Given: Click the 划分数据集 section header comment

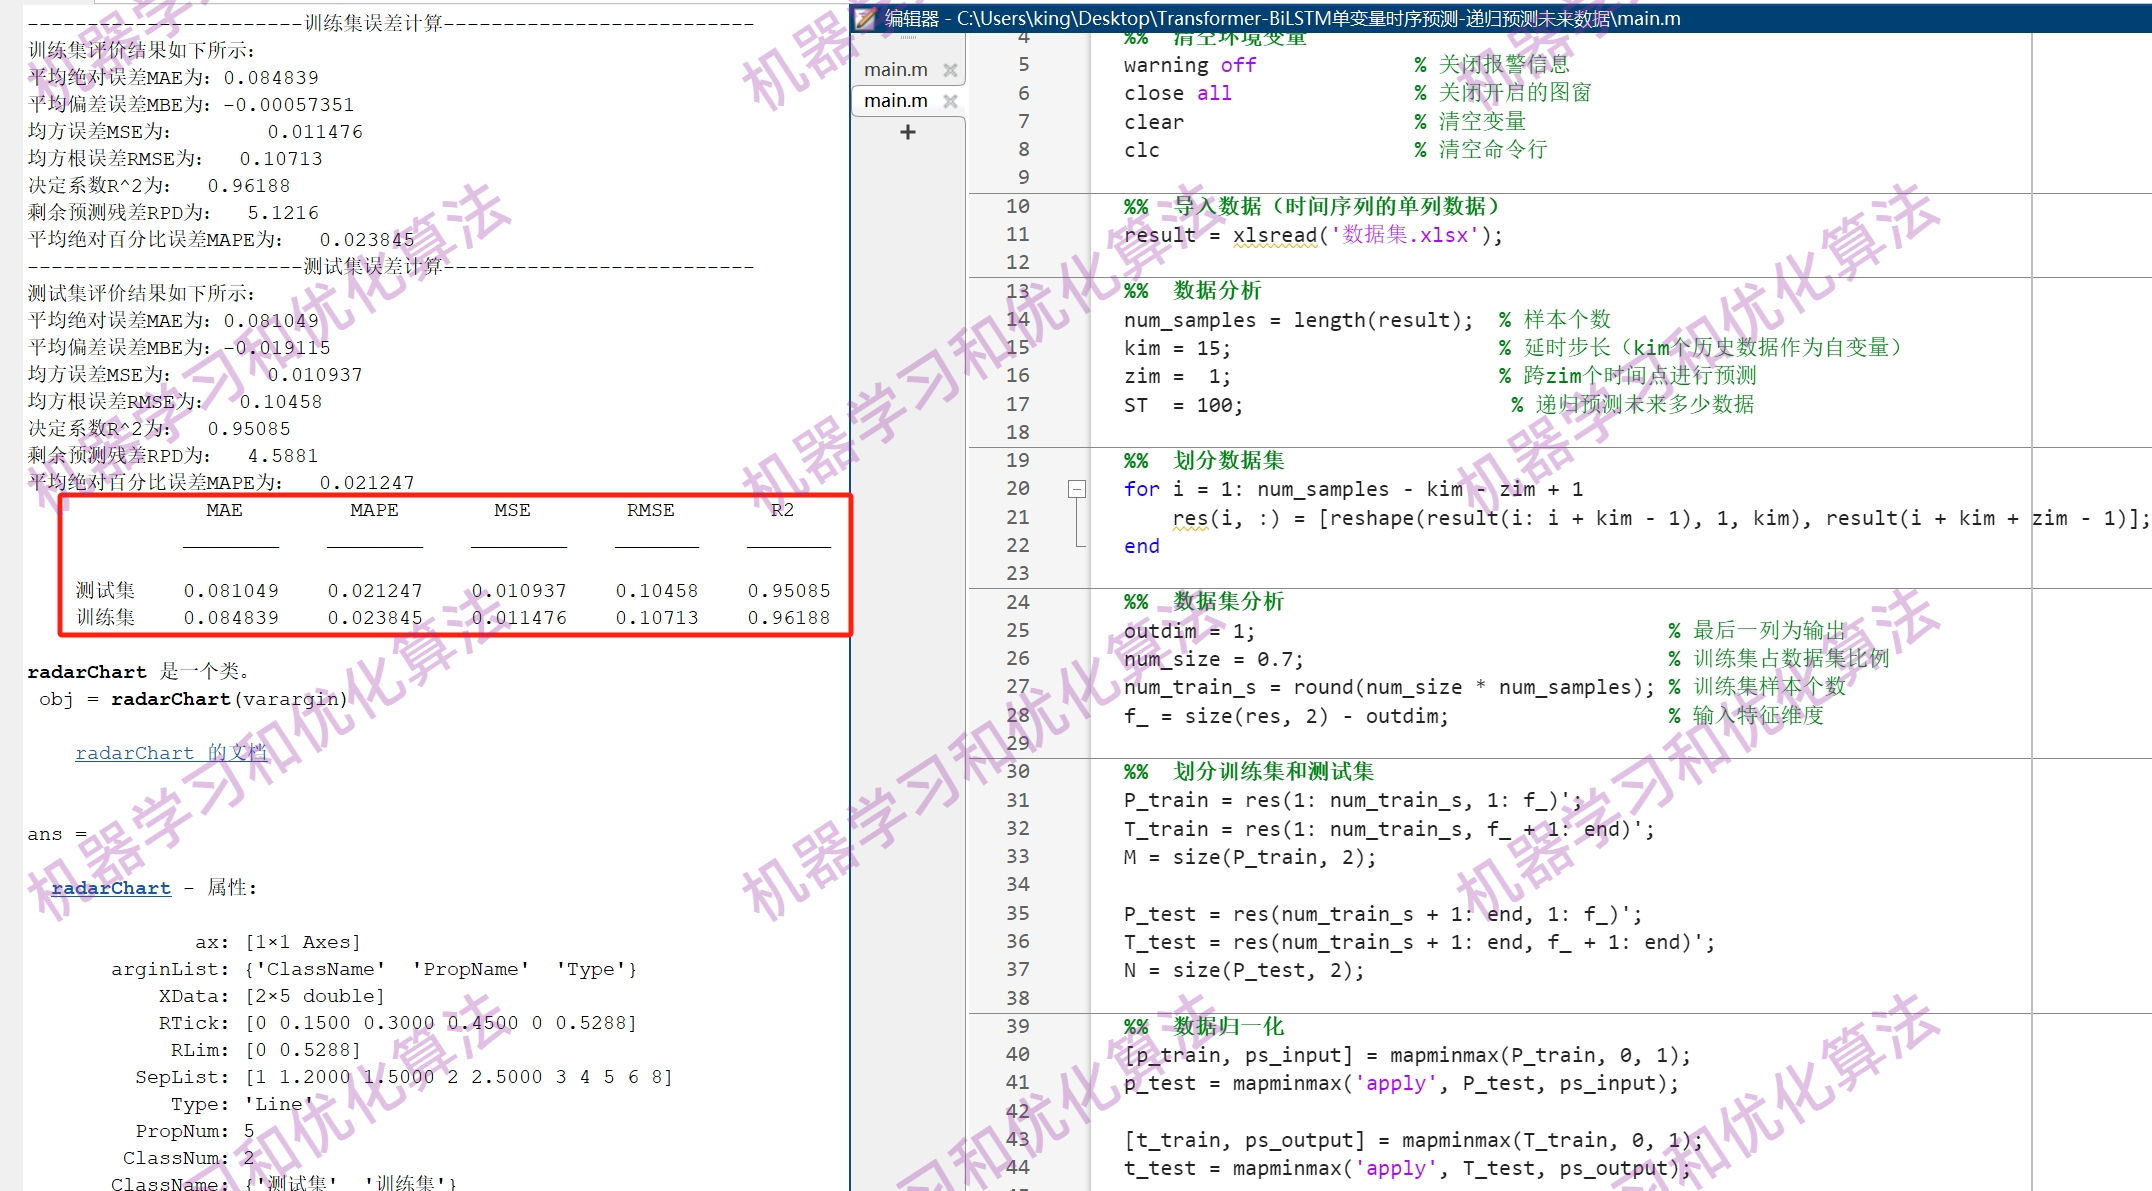Looking at the screenshot, I should (1228, 461).
